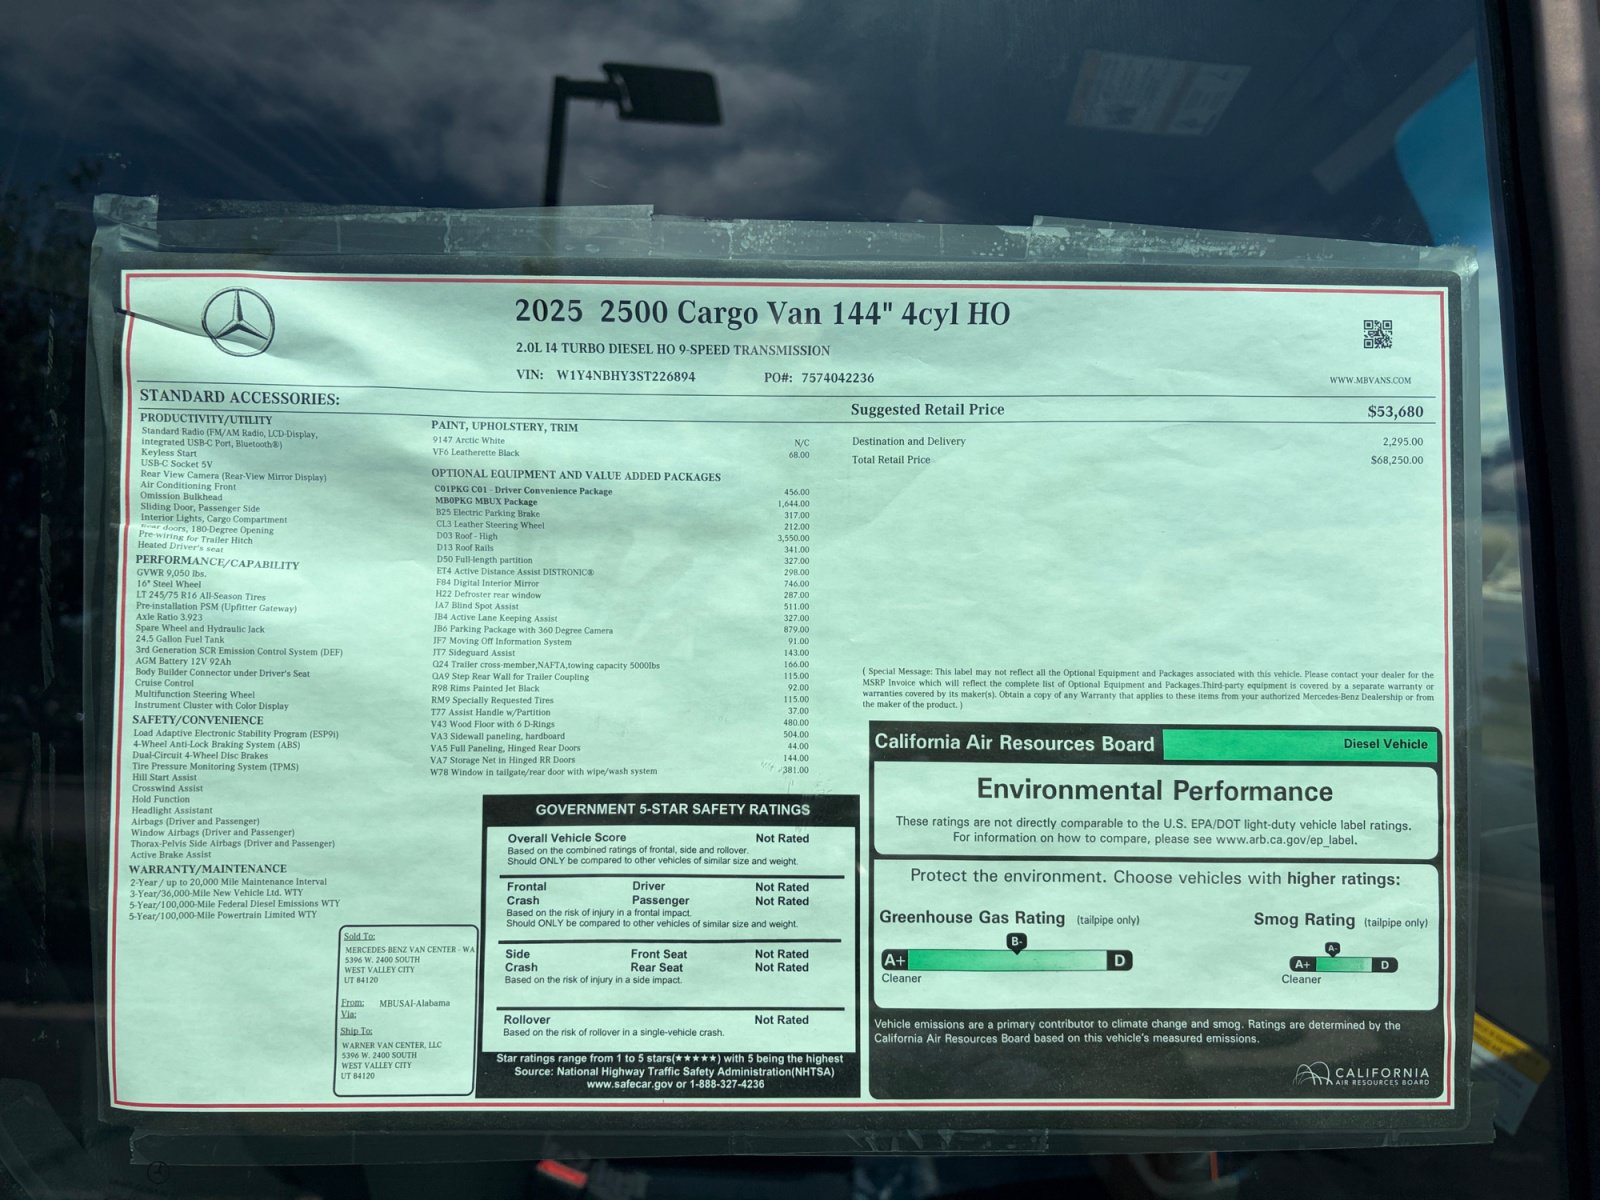Click the www.mbvans.com link
The height and width of the screenshot is (1200, 1600).
point(1370,380)
